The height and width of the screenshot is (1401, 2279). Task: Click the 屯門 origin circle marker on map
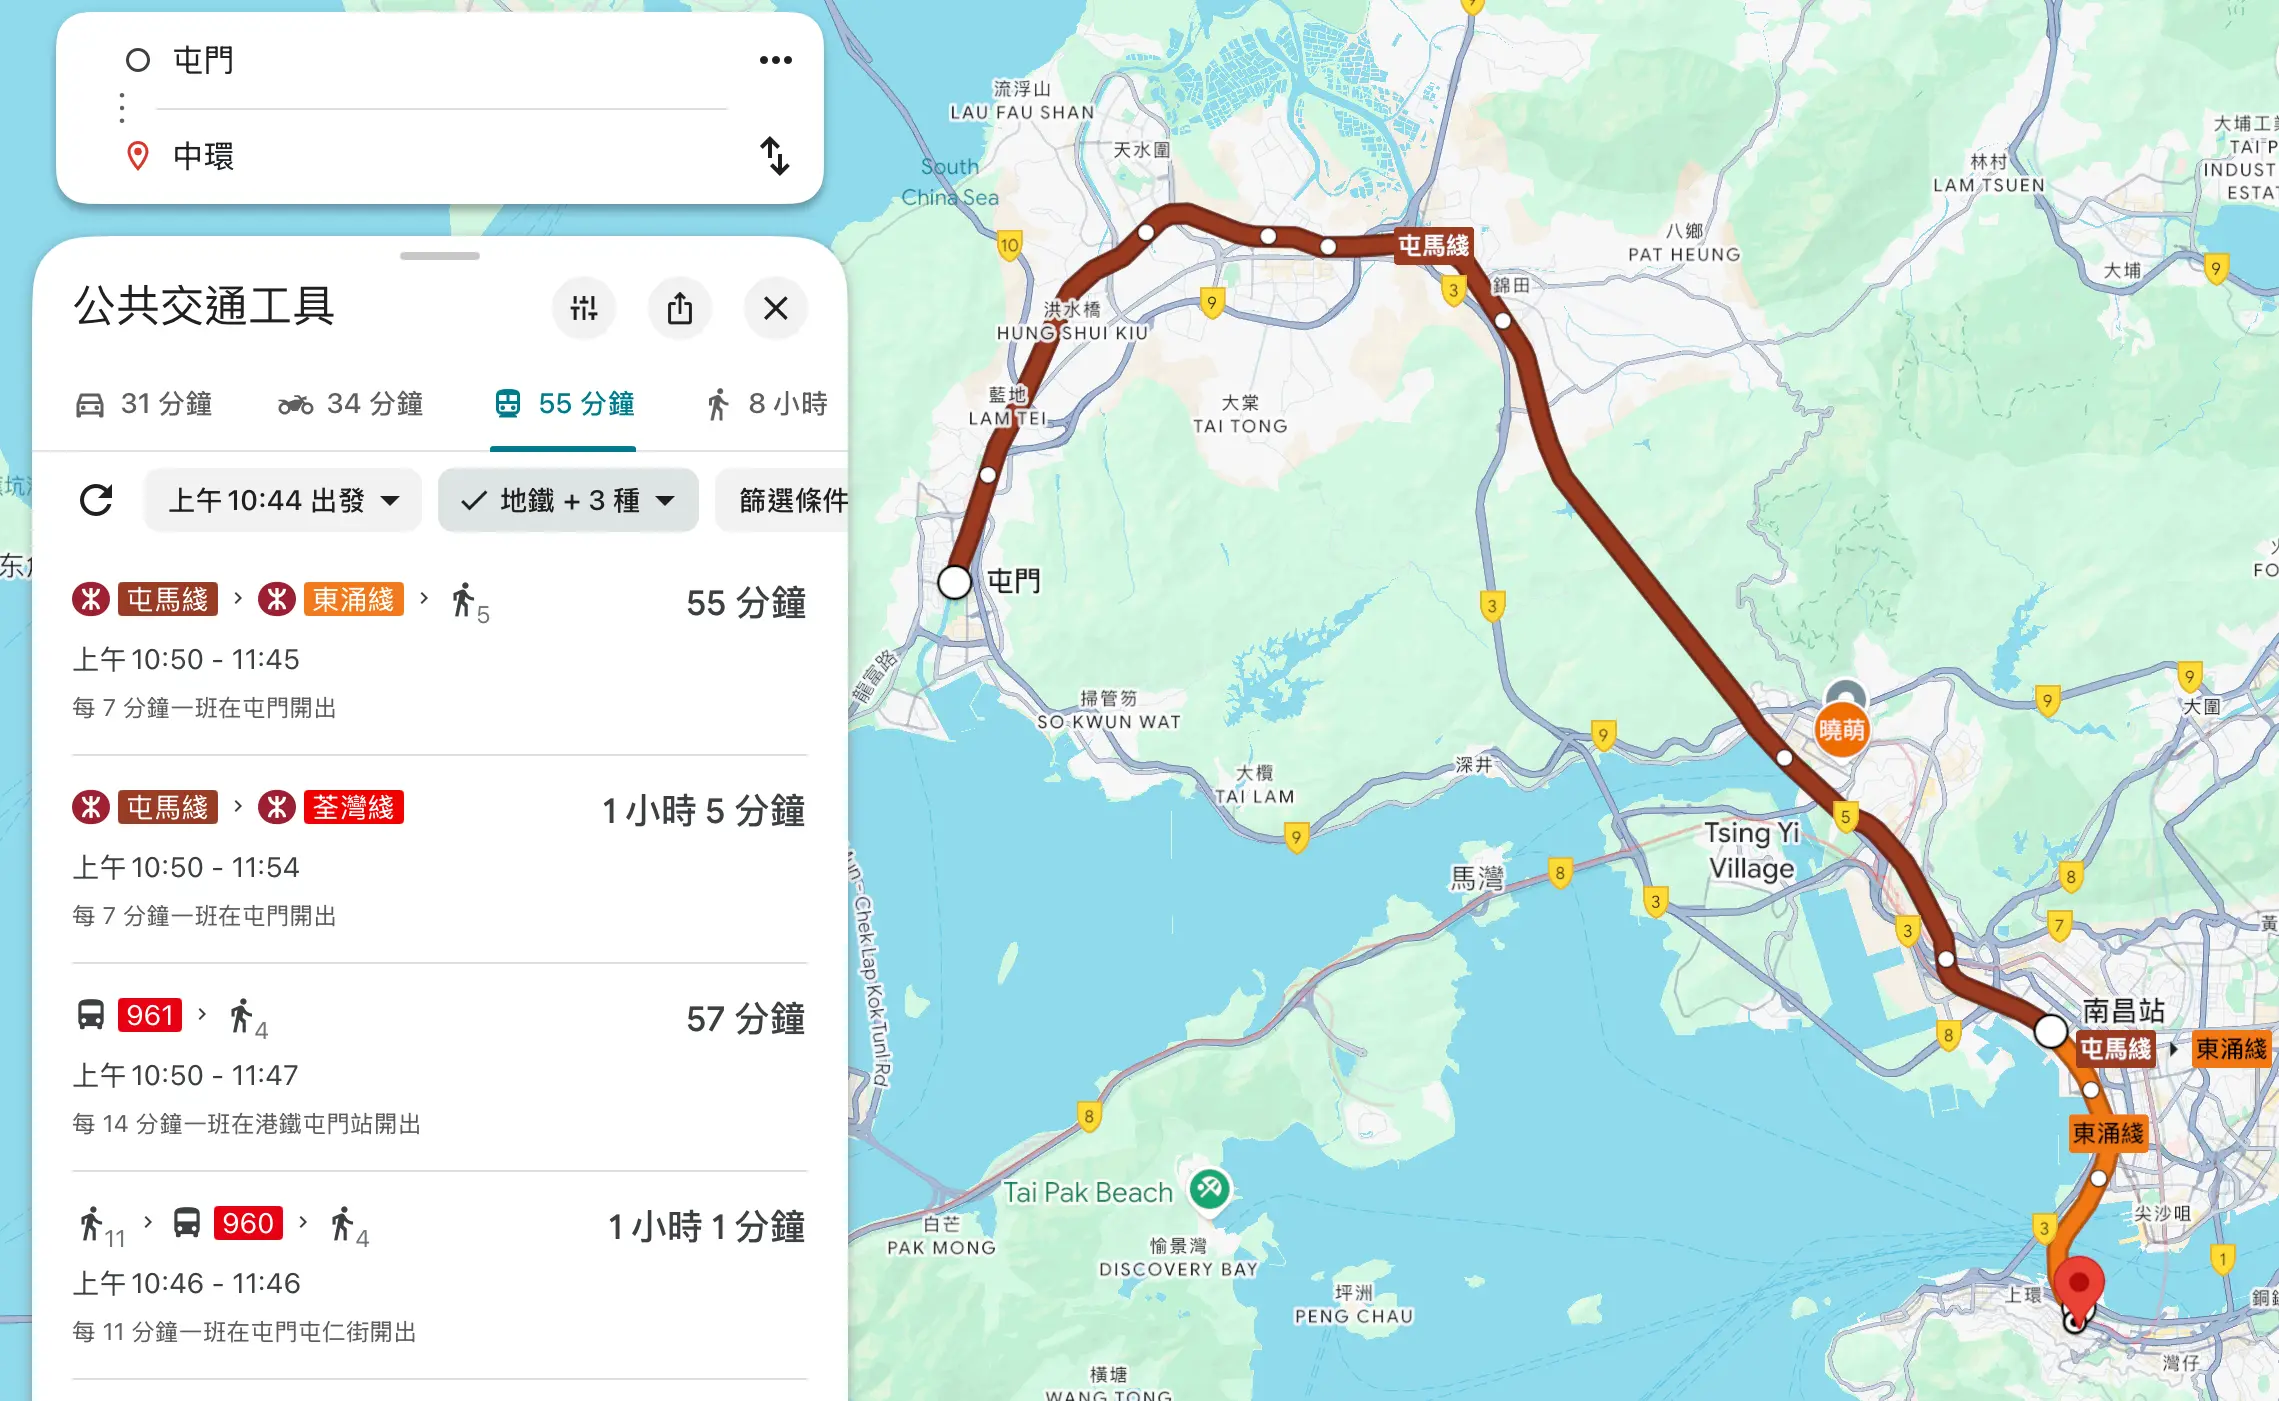[x=955, y=581]
